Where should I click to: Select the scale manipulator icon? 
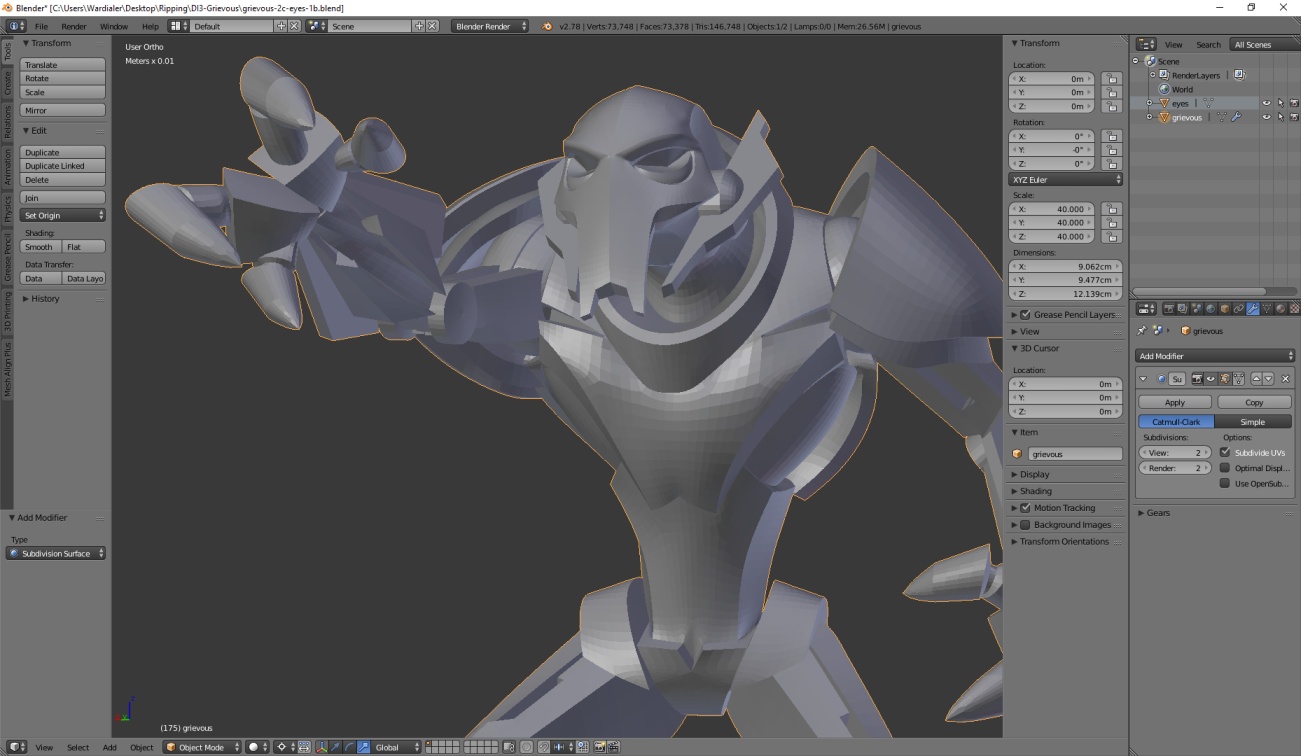(364, 747)
